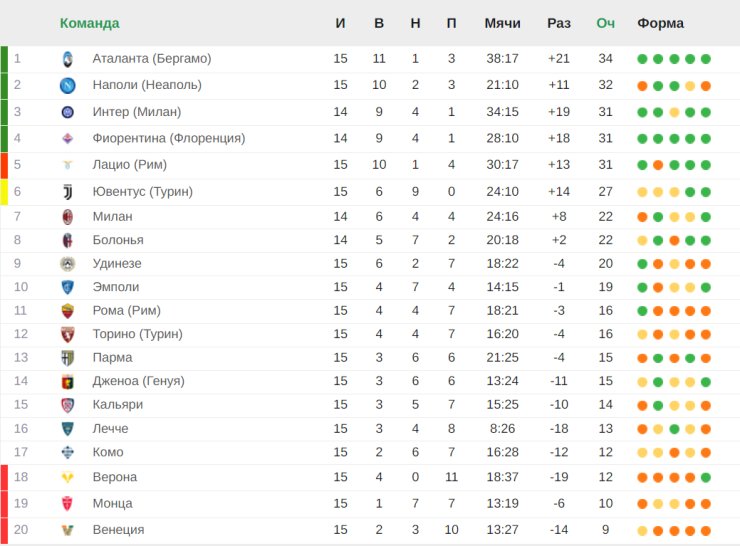Sort table by Команда column header
Viewport: 740px width, 546px height.
tap(89, 23)
